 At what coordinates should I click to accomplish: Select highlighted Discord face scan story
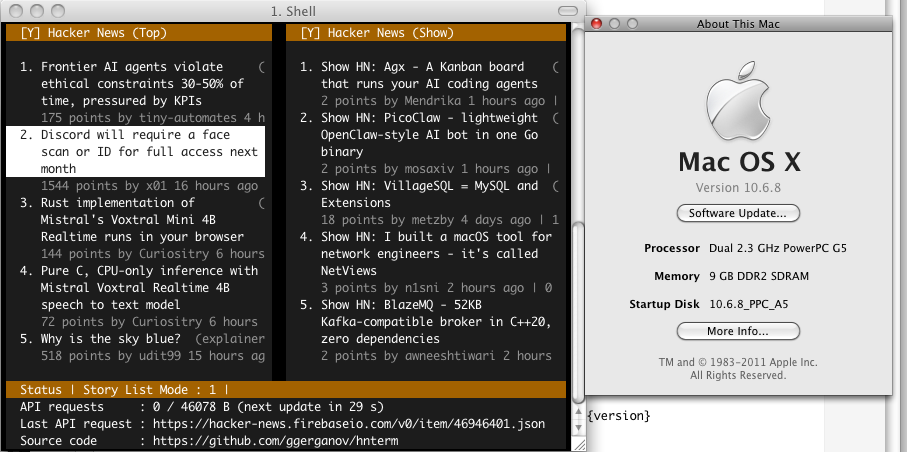pos(135,152)
